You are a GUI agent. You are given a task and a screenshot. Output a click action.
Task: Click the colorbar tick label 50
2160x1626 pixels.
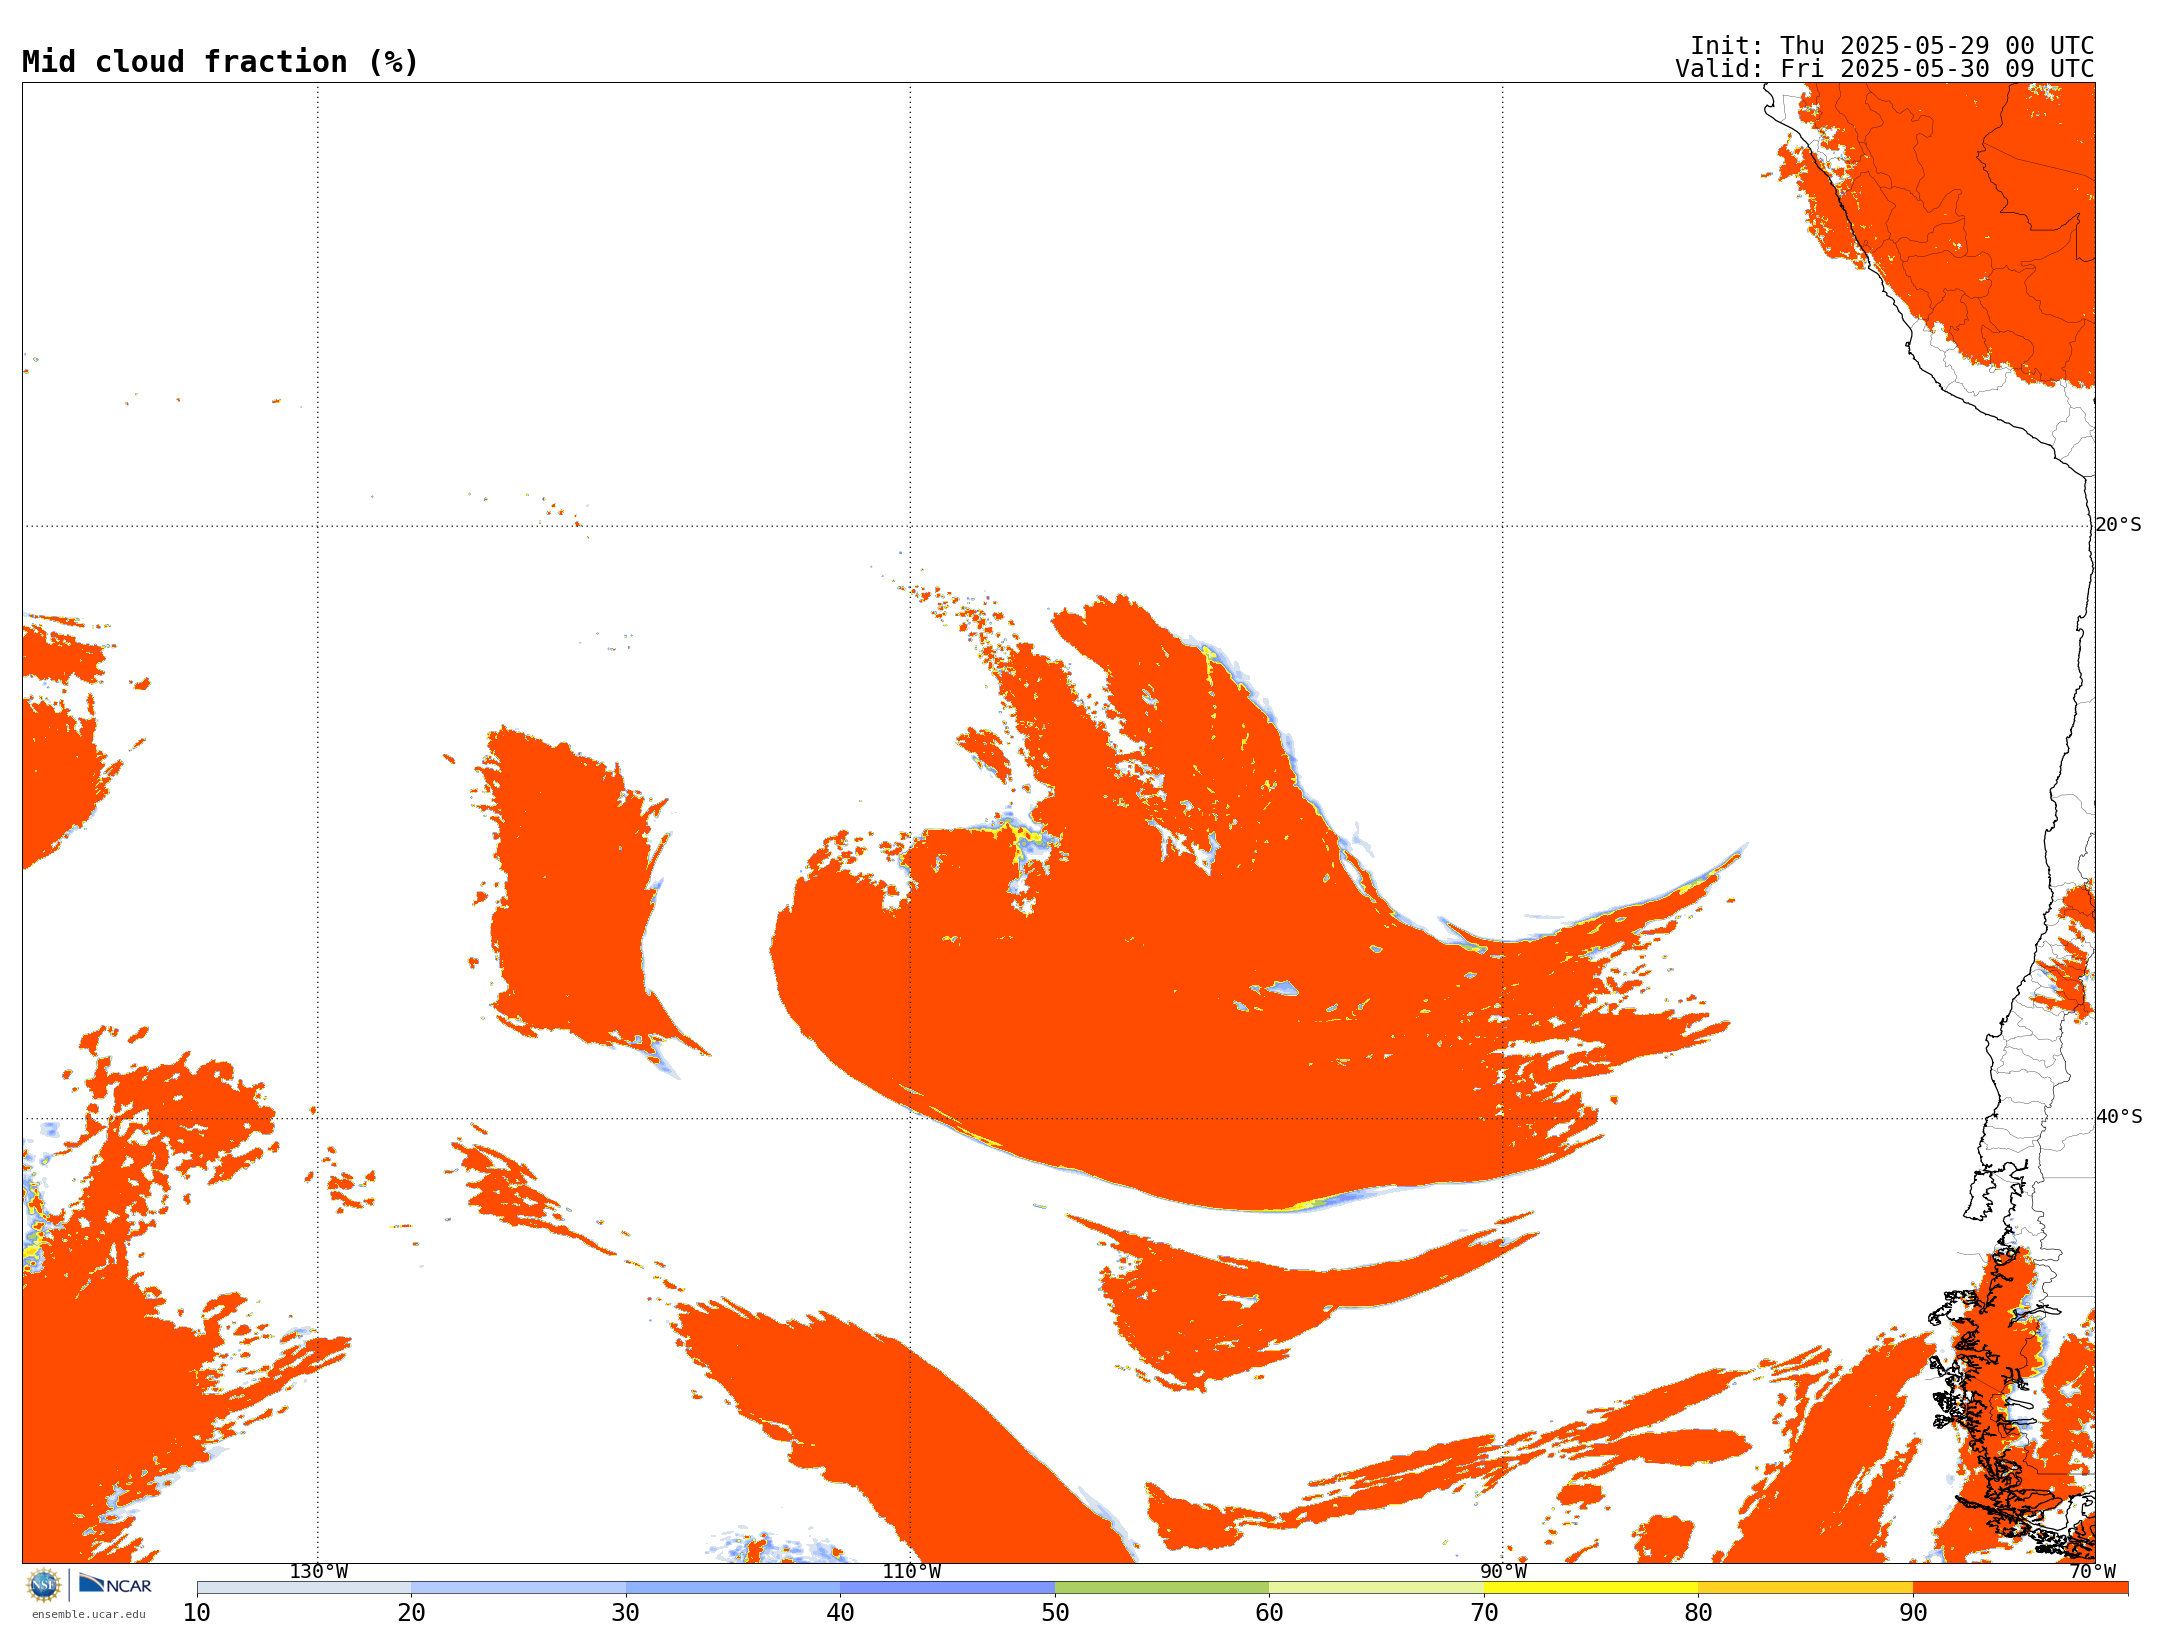click(x=1055, y=1613)
